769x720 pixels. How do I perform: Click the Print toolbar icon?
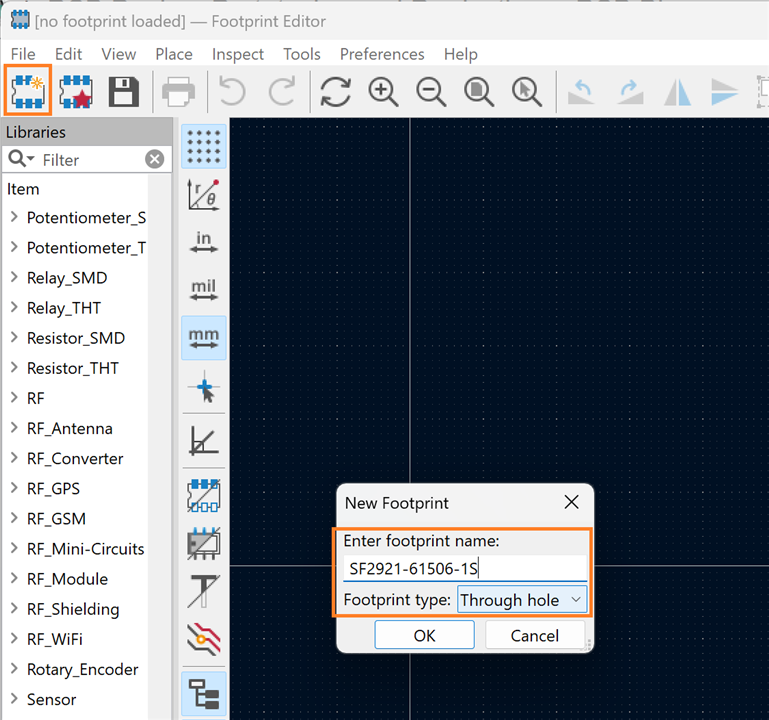click(x=178, y=92)
